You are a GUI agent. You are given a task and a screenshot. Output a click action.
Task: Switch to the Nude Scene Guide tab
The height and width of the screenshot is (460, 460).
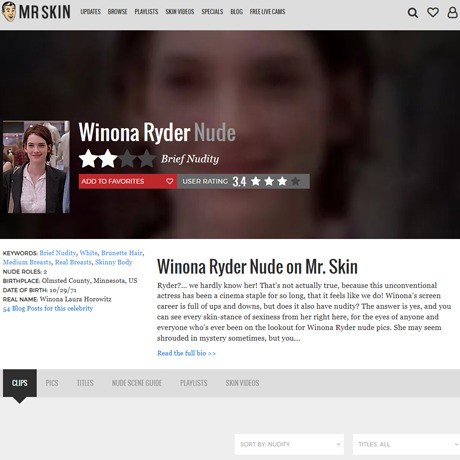tap(137, 383)
